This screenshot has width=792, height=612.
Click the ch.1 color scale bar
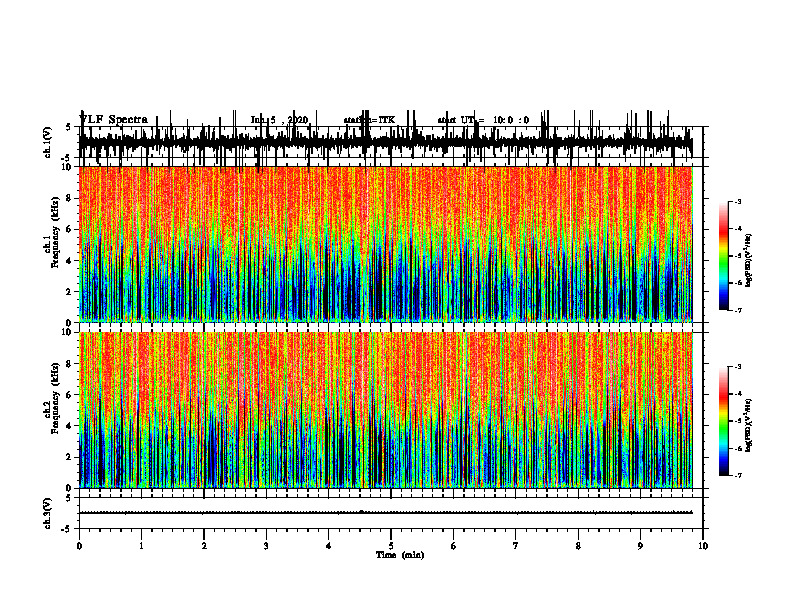coord(724,256)
